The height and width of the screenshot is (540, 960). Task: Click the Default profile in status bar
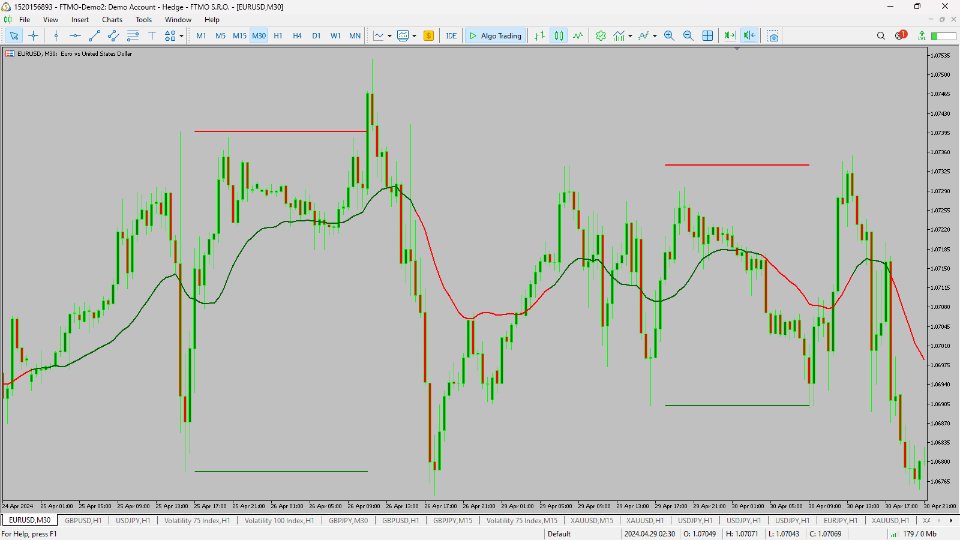559,534
